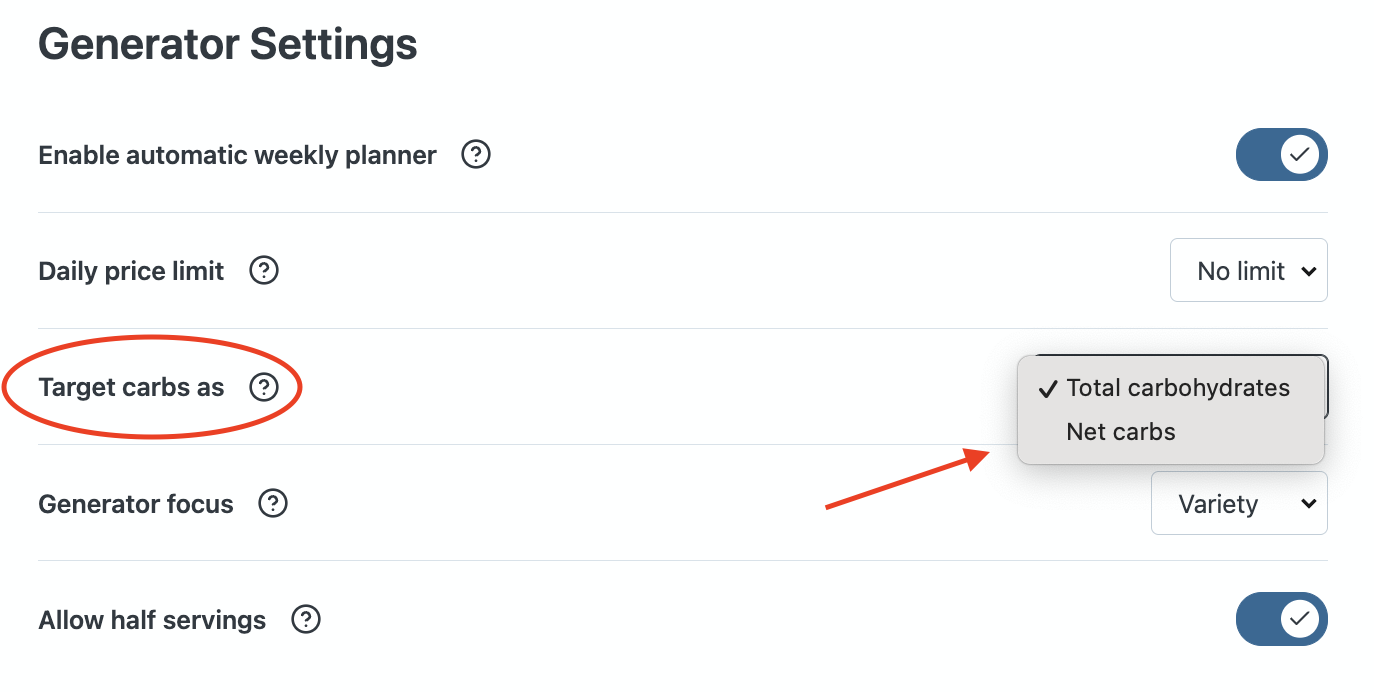This screenshot has width=1374, height=692.
Task: Select Net carbs from the menu
Action: (x=1121, y=432)
